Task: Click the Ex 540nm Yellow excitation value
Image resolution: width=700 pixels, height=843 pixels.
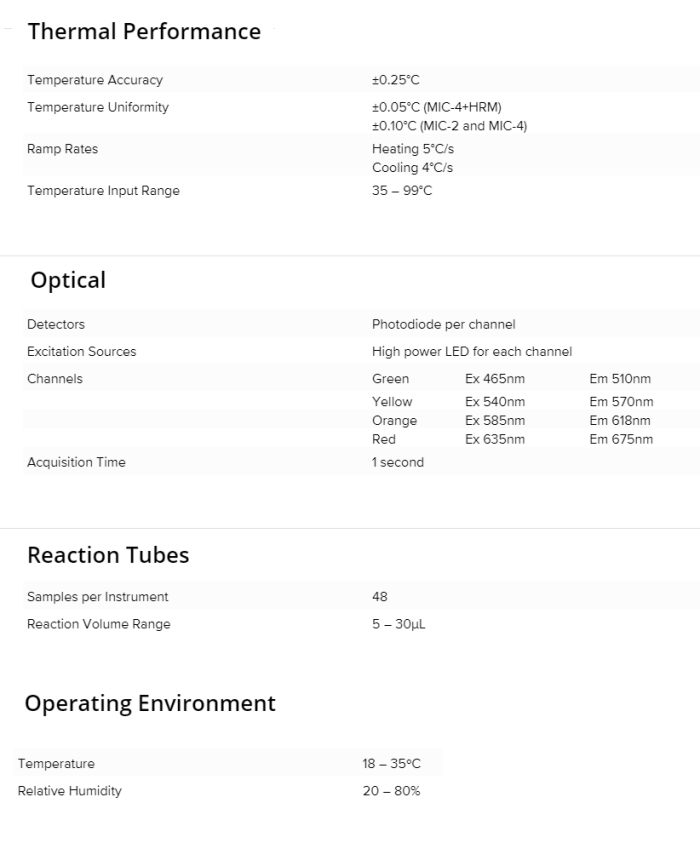Action: 495,402
